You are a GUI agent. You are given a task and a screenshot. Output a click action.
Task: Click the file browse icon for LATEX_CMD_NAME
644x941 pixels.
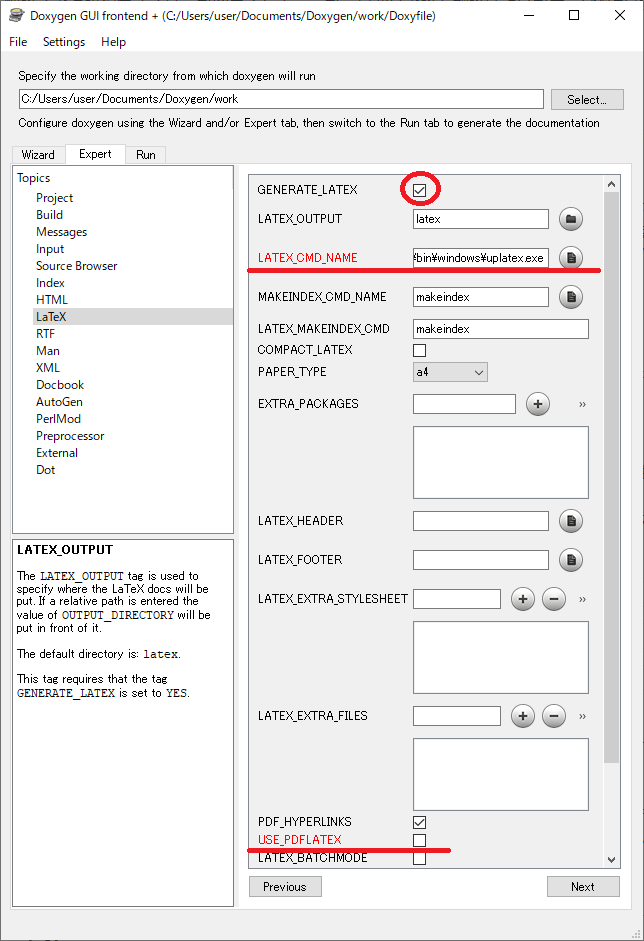[x=570, y=258]
